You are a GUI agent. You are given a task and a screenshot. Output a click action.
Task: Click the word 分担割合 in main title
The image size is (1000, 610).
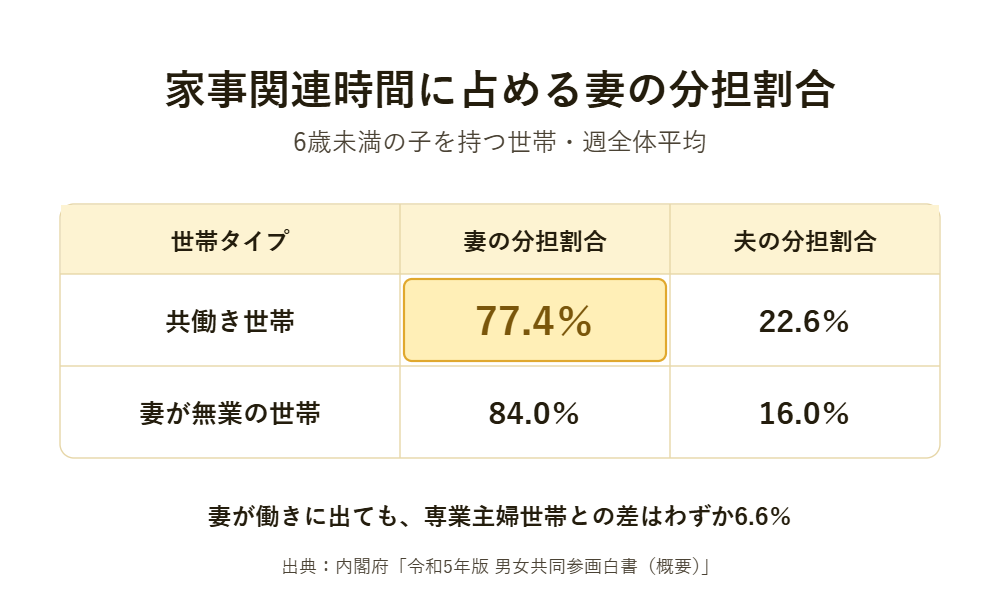pyautogui.click(x=752, y=89)
